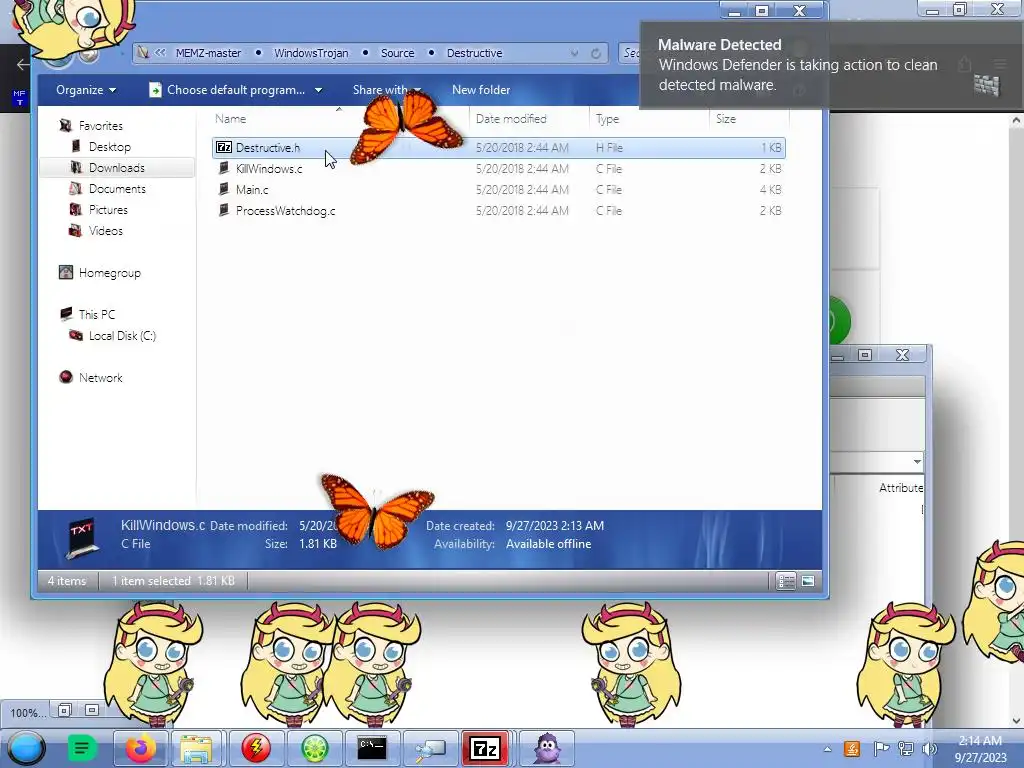Click the Malware Detected notification
Image resolution: width=1024 pixels, height=768 pixels.
pyautogui.click(x=831, y=64)
